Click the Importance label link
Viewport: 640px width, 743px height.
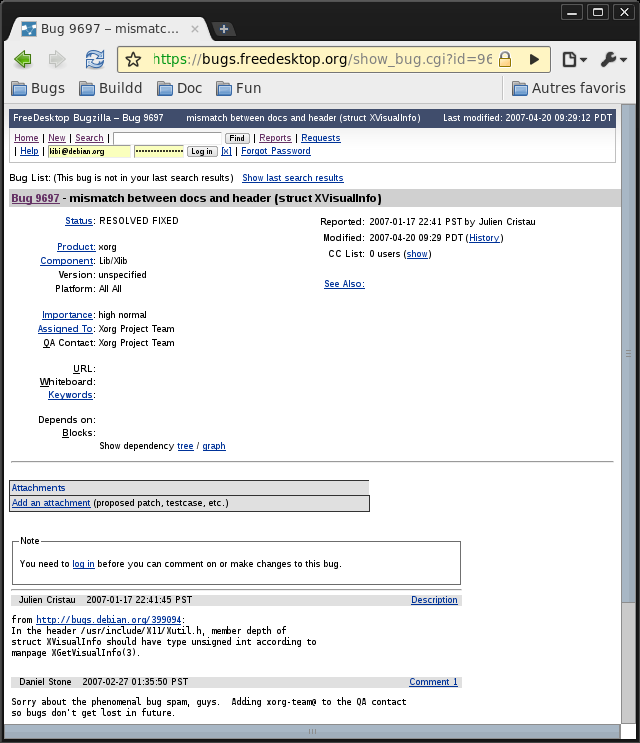(x=67, y=315)
